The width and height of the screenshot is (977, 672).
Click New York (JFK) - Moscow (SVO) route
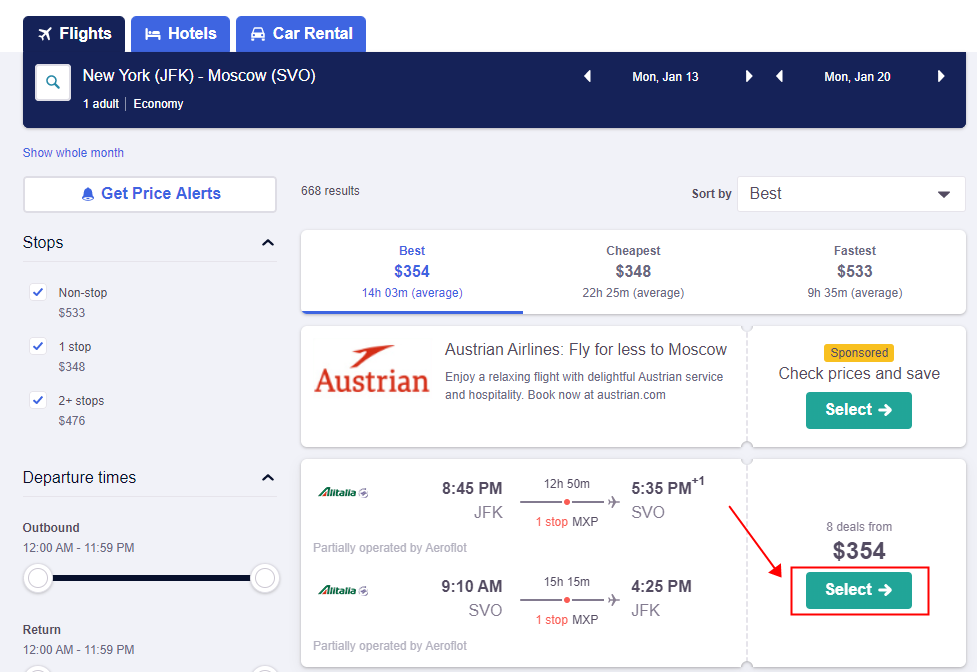tap(199, 75)
